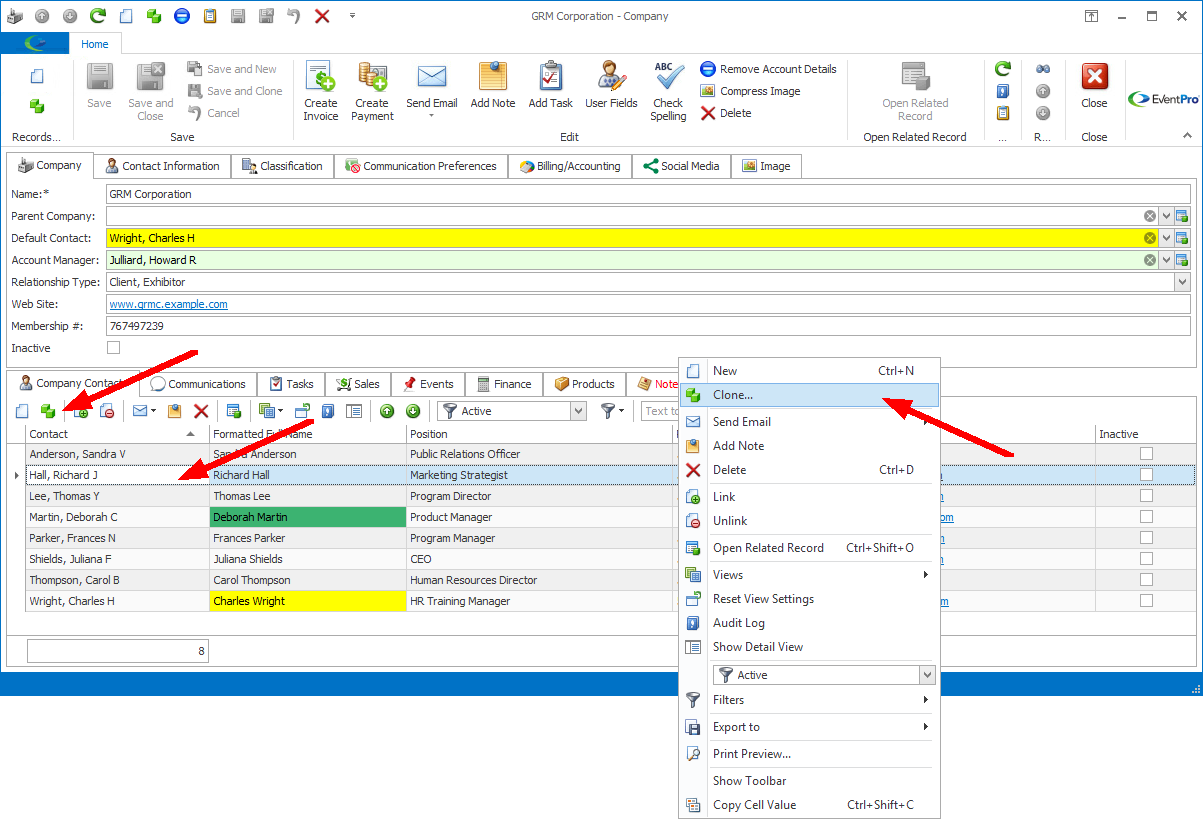The image size is (1203, 819).
Task: Click open related record icon in contacts toolbar
Action: coord(233,411)
